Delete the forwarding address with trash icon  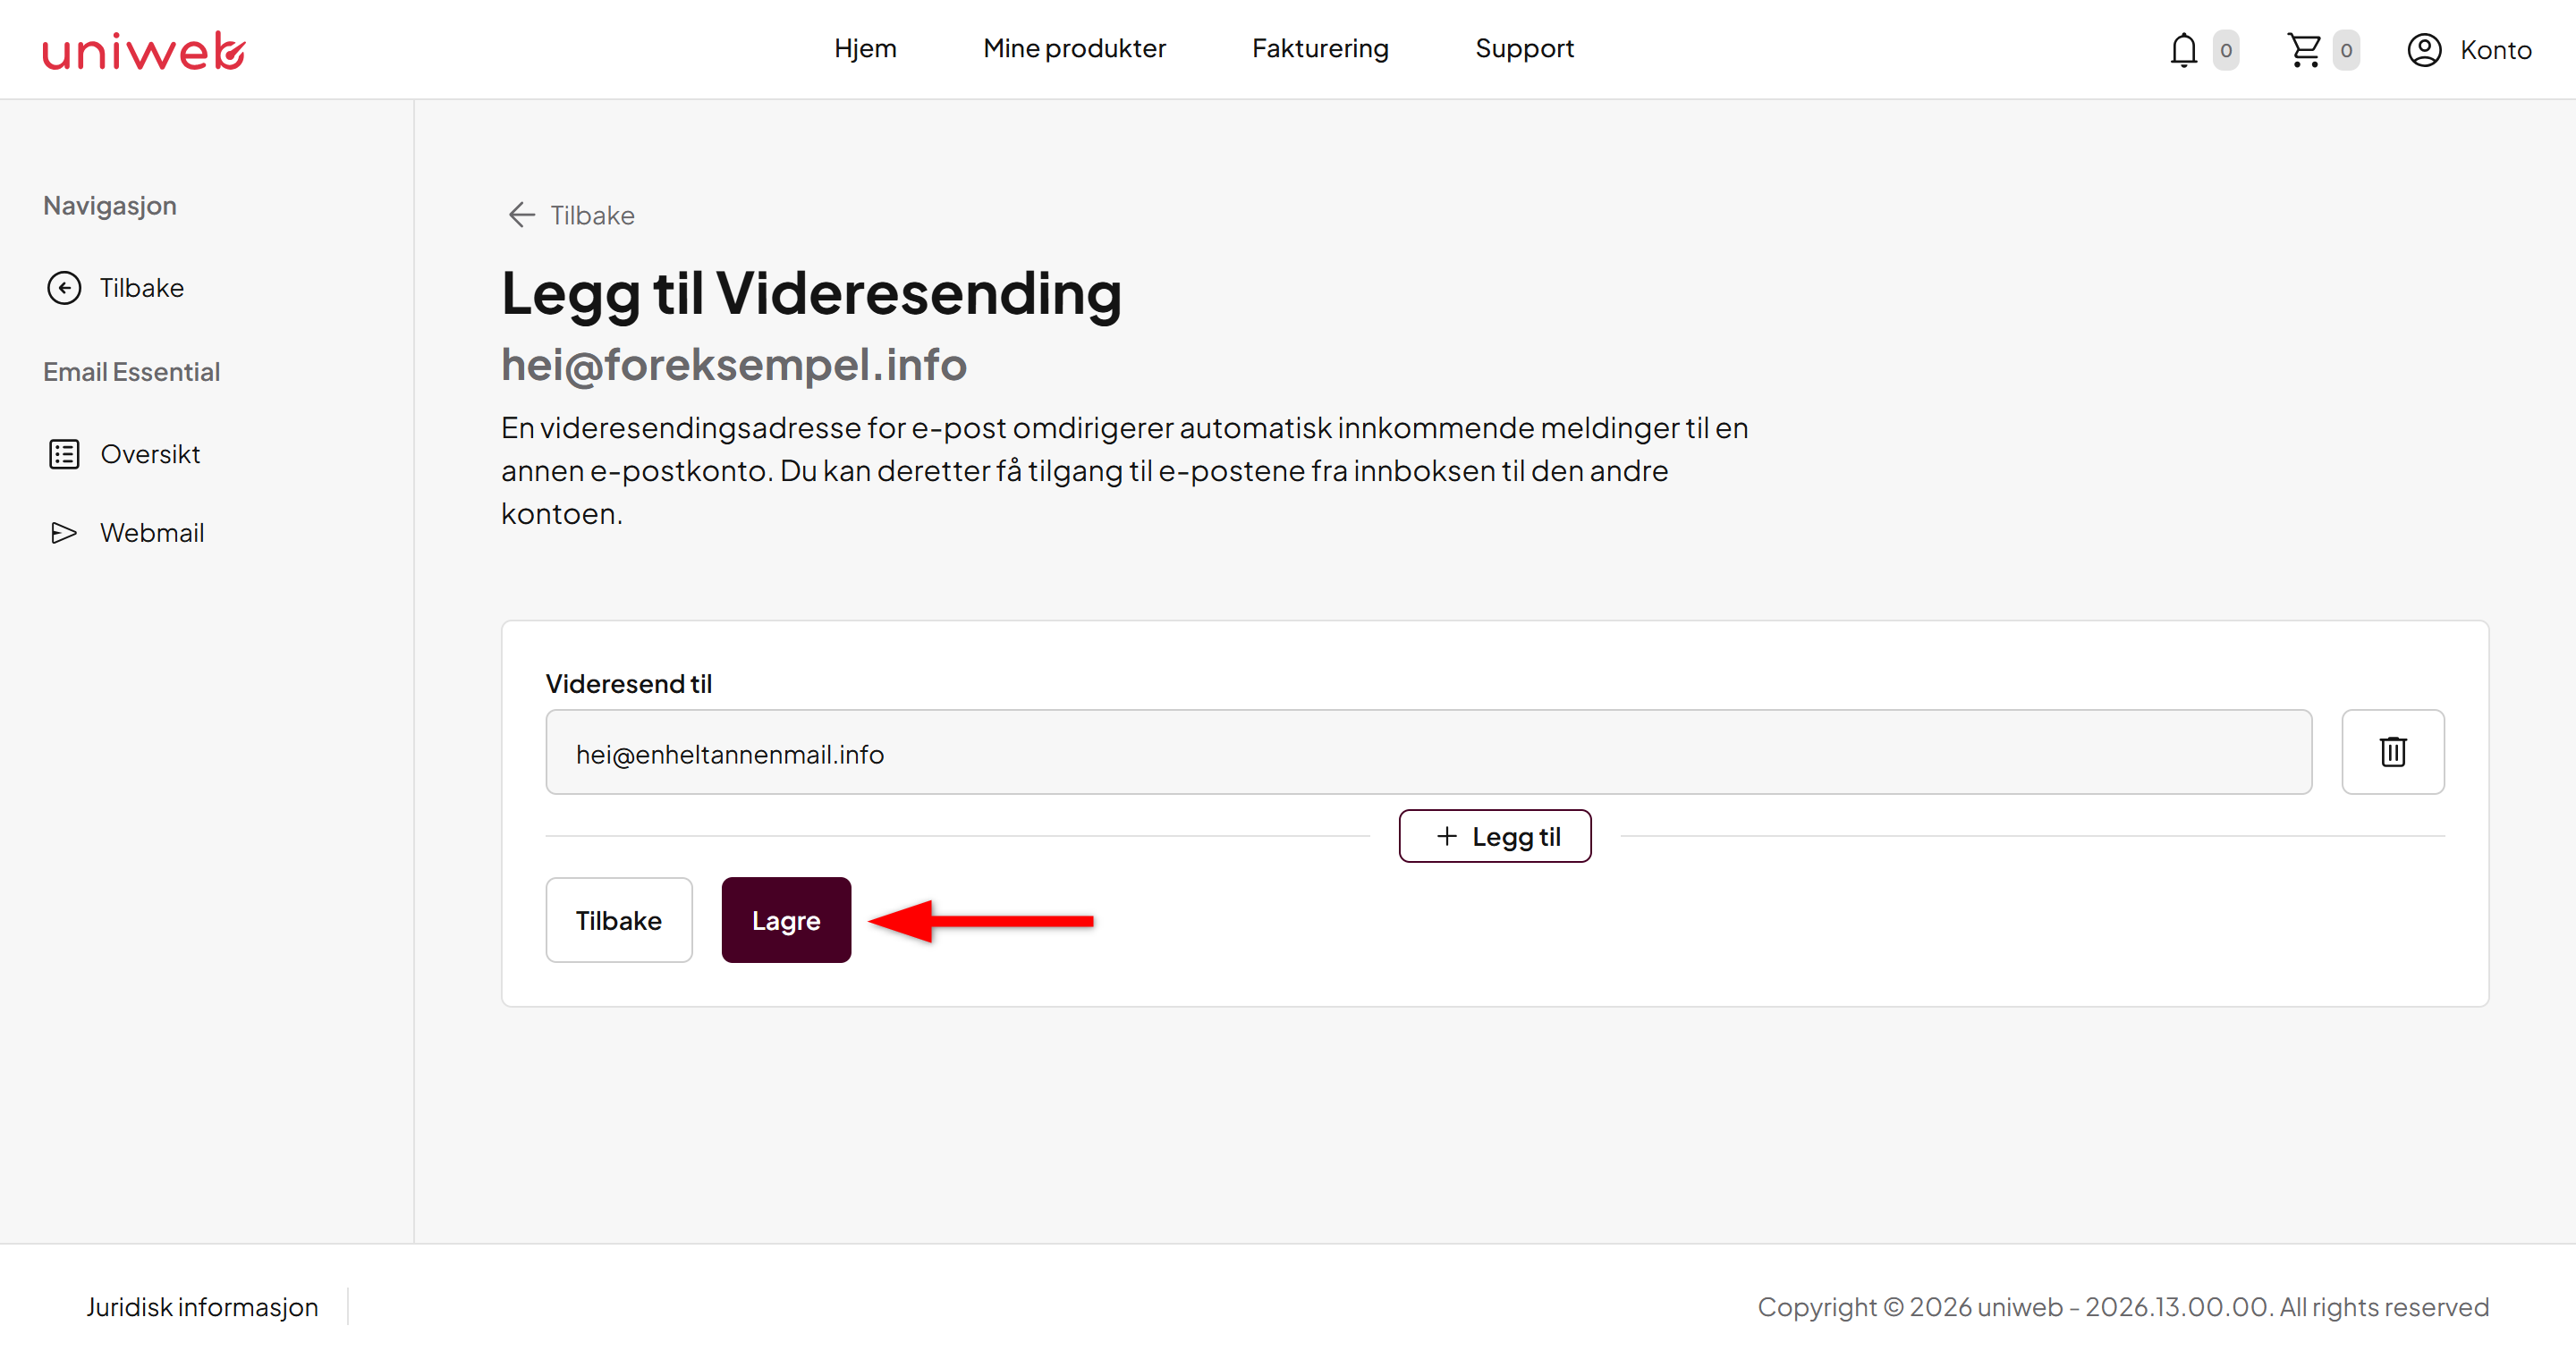pos(2392,752)
